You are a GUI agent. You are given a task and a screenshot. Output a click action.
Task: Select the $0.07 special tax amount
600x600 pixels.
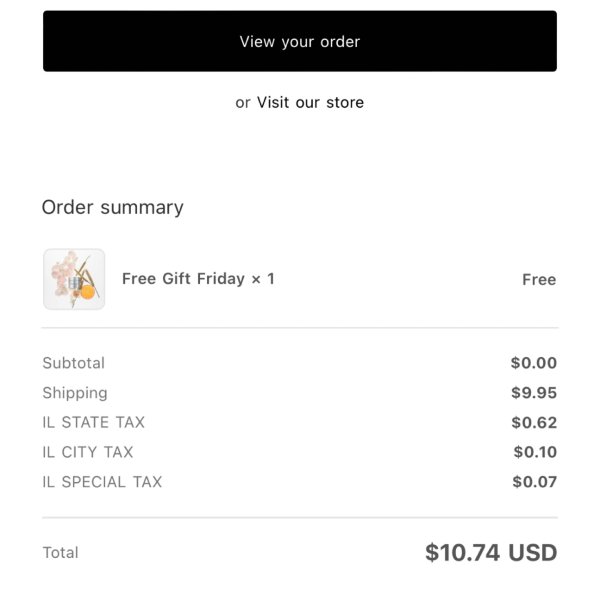click(535, 482)
